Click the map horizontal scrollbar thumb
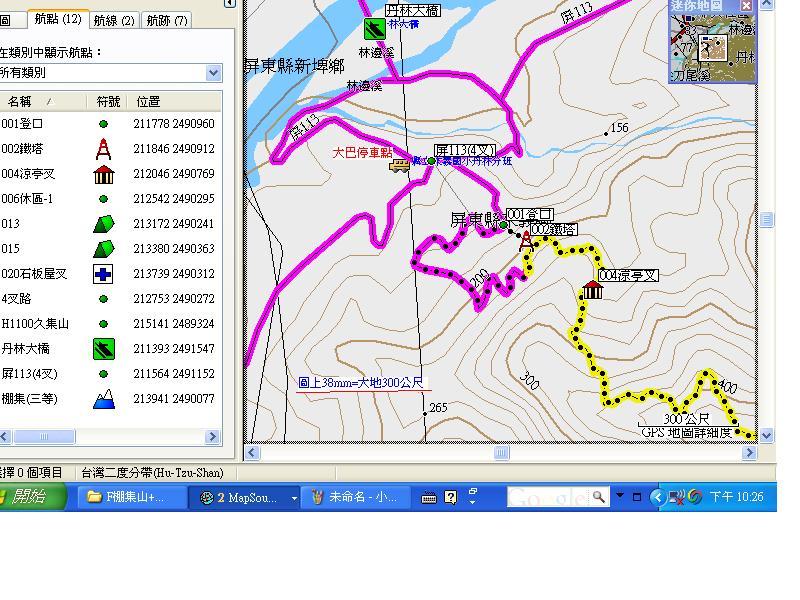The height and width of the screenshot is (600, 800). pyautogui.click(x=502, y=453)
